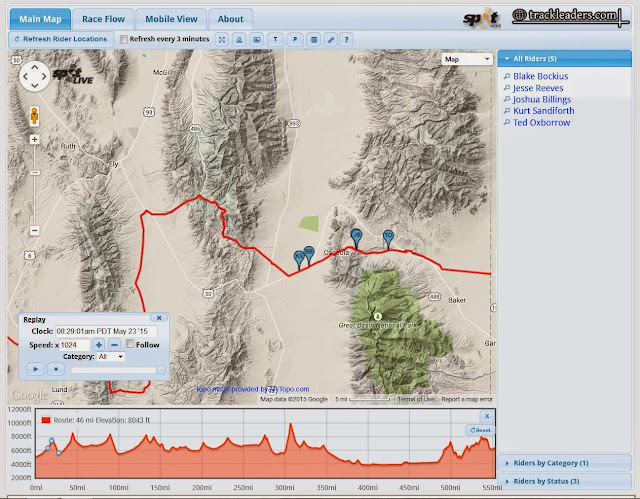Viewport: 640px width, 499px height.
Task: Click the KS rider marker on map
Action: [x=299, y=260]
